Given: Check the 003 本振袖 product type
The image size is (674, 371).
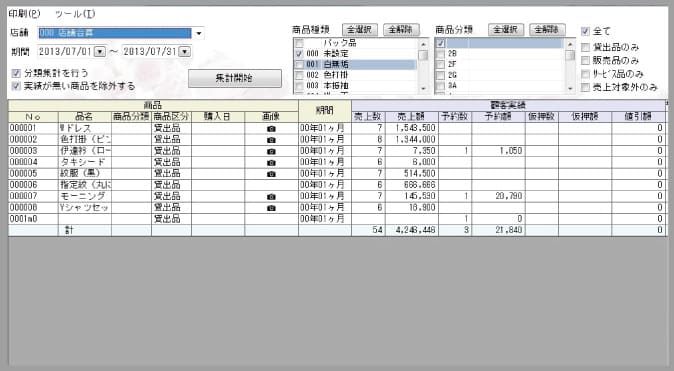Looking at the screenshot, I should point(300,86).
